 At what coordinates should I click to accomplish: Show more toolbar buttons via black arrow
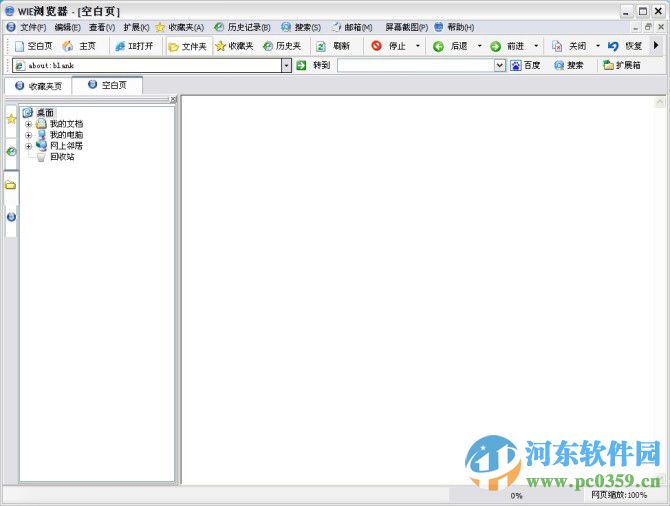(656, 45)
